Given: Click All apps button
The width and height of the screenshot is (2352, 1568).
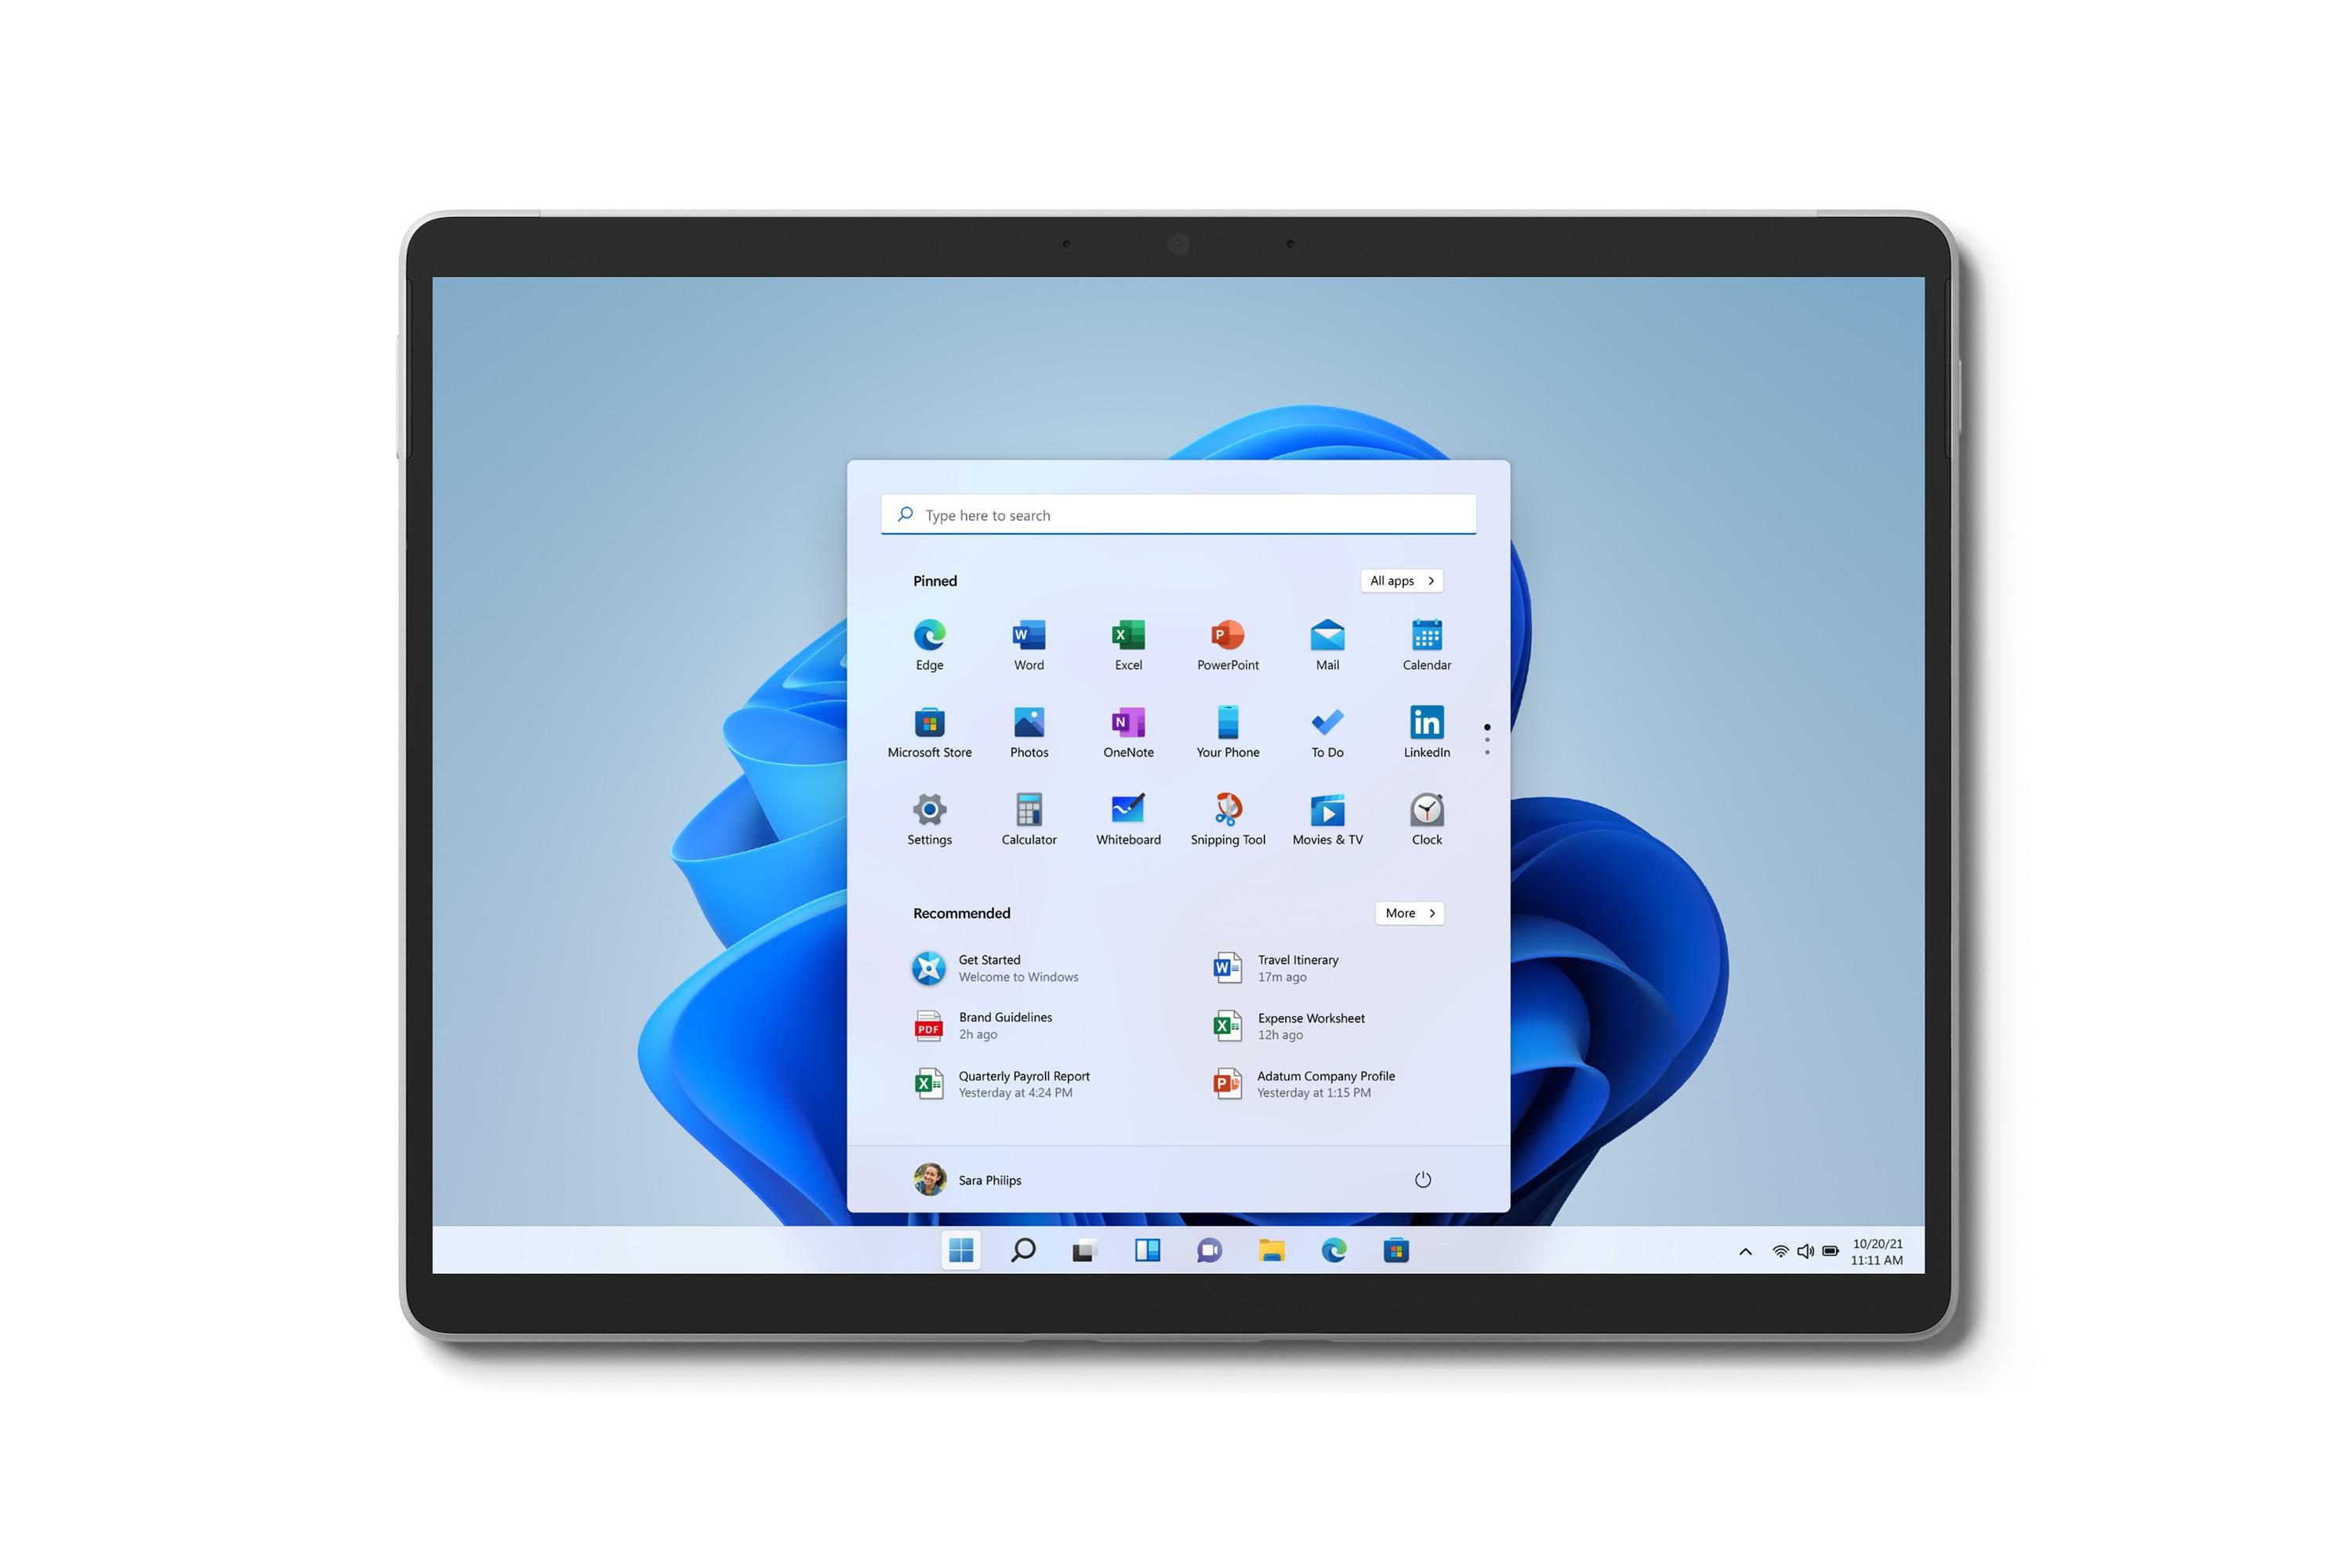Looking at the screenshot, I should [x=1400, y=579].
